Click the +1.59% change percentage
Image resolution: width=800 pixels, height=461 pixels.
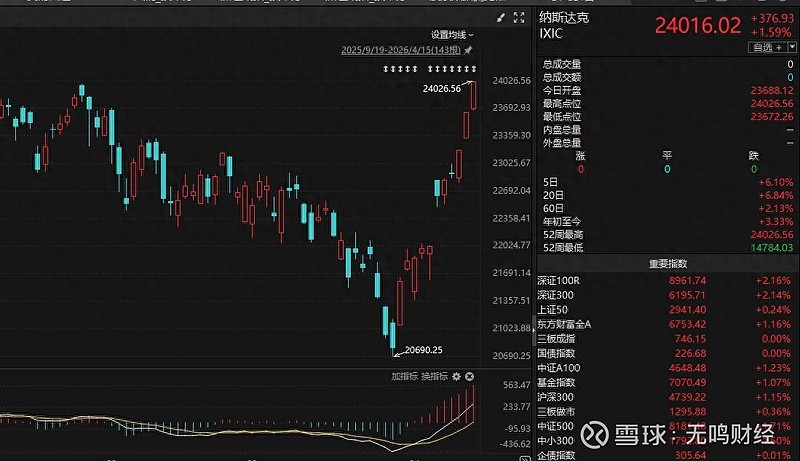[x=770, y=32]
